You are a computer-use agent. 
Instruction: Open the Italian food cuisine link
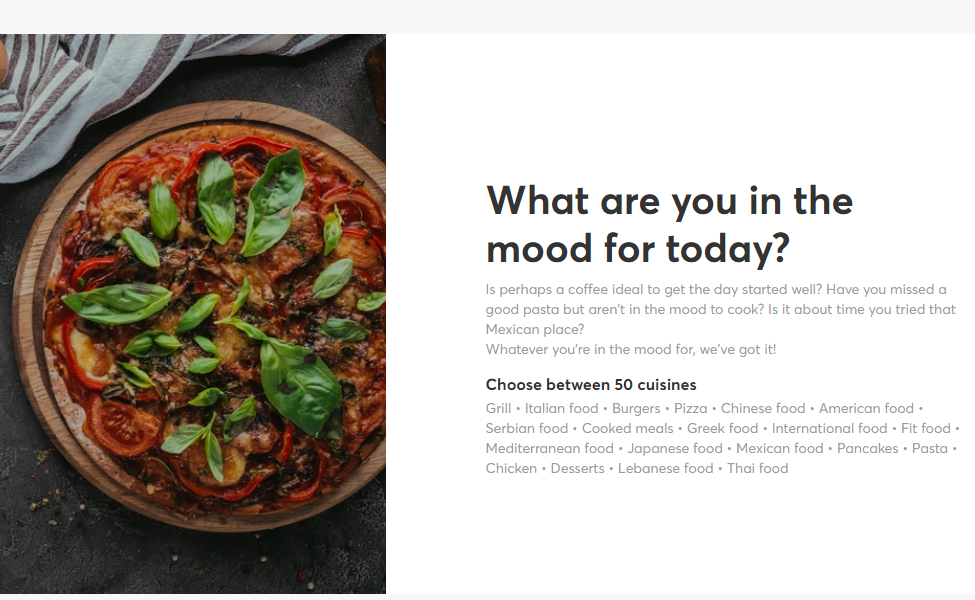coord(561,408)
